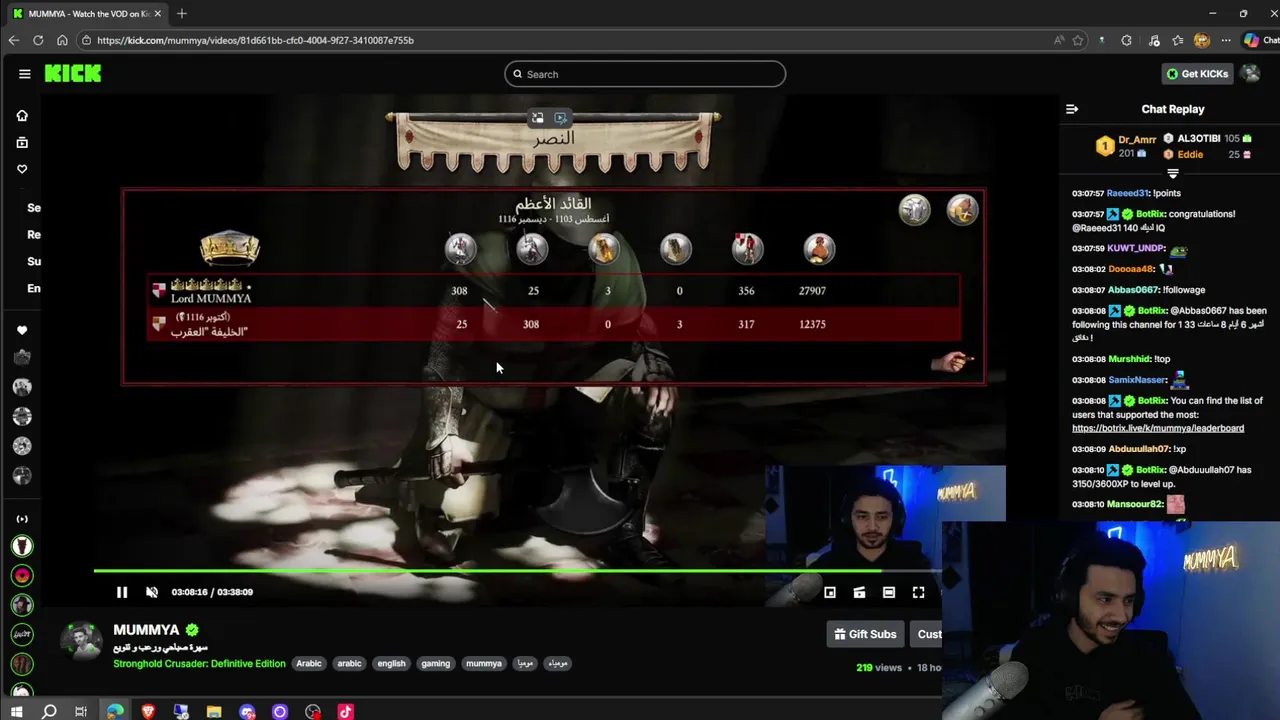Open a new browser tab
This screenshot has height=720, width=1280.
182,14
